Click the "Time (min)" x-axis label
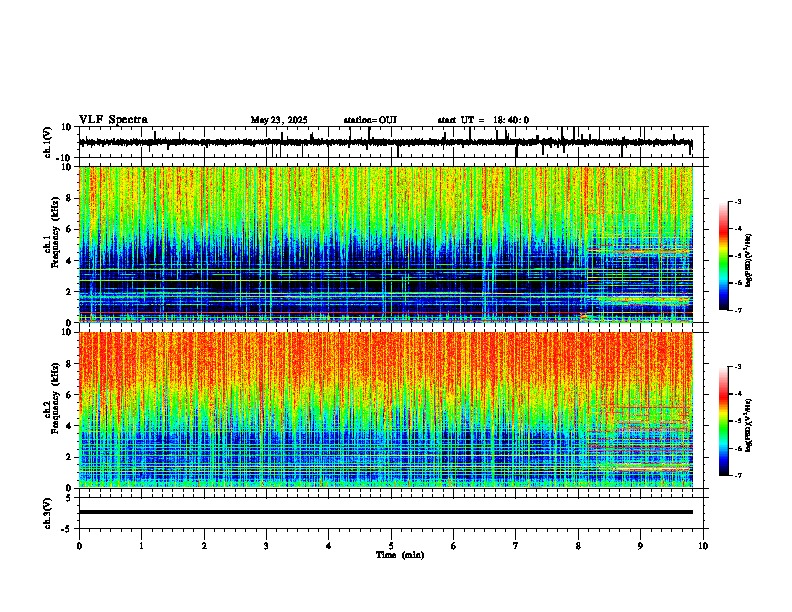Screen dimensions: 792x612 click(x=400, y=555)
